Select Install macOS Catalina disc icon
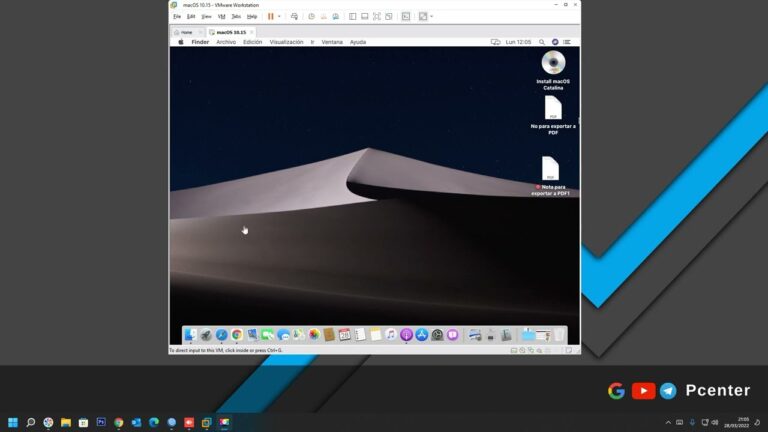The image size is (768, 432). tap(553, 63)
